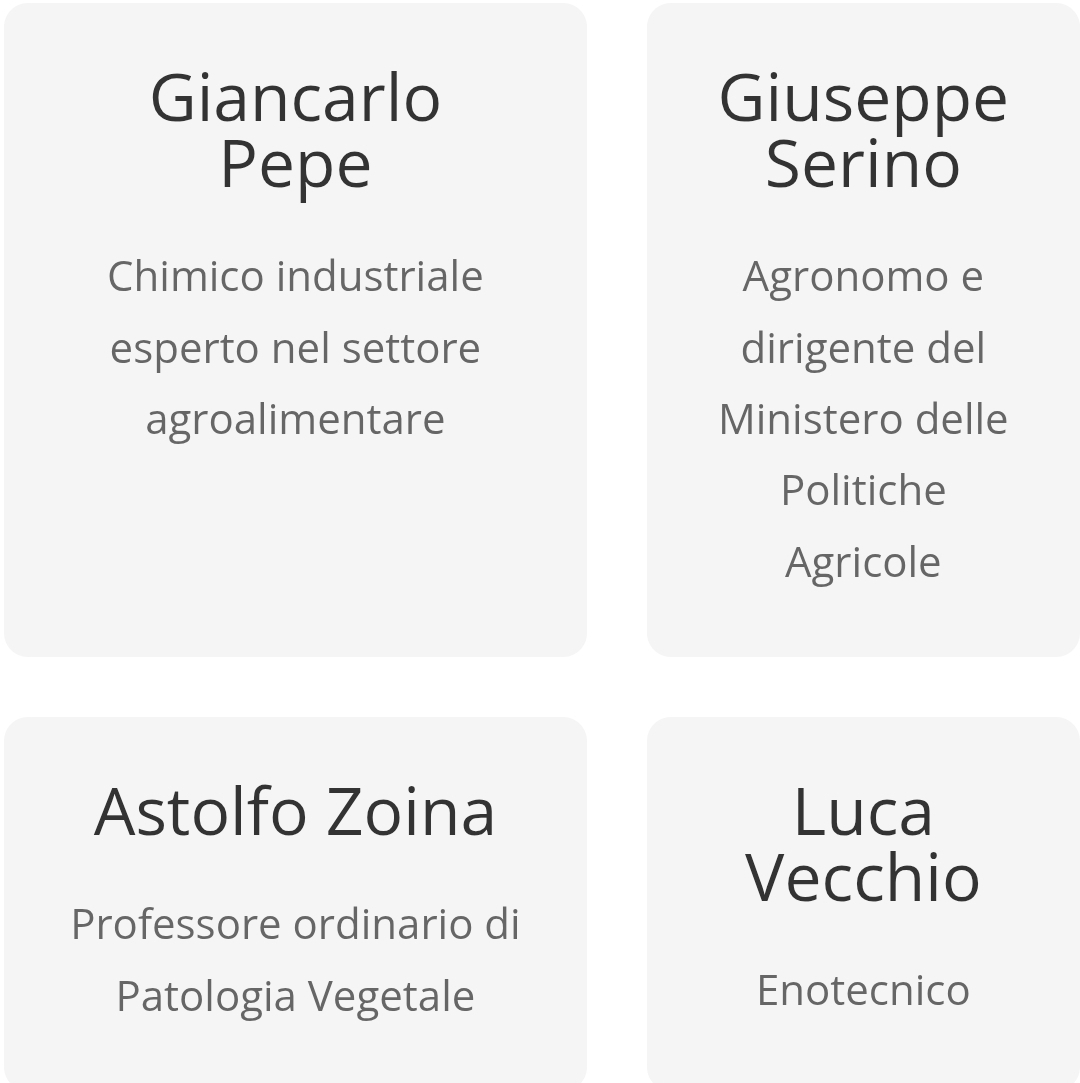Select the Astolfo Zoina name heading
The height and width of the screenshot is (1083, 1080).
(295, 812)
